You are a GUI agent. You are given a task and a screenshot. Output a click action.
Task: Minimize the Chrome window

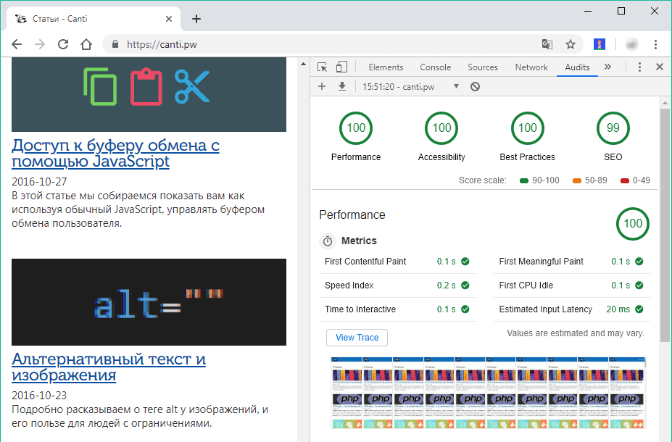588,12
